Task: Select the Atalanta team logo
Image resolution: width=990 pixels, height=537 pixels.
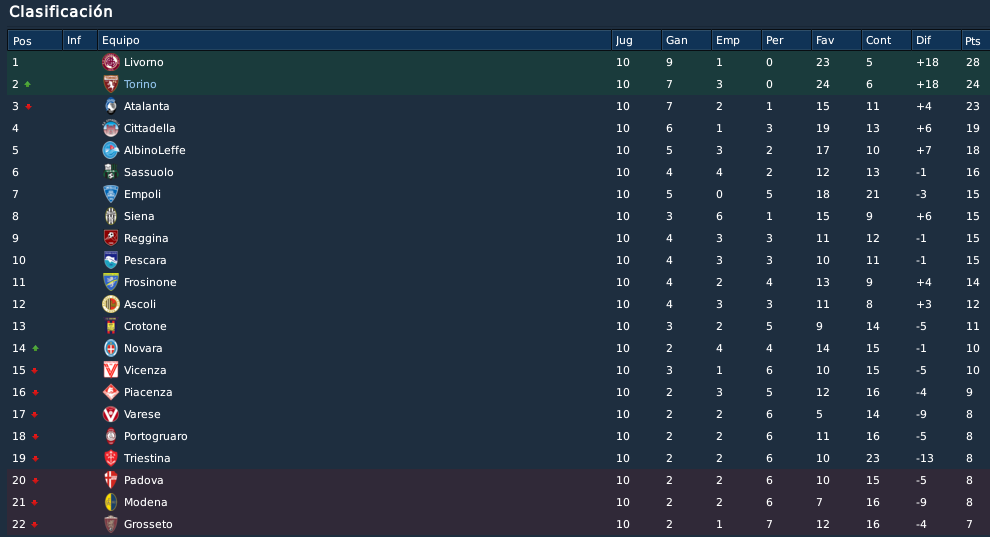Action: click(x=110, y=106)
